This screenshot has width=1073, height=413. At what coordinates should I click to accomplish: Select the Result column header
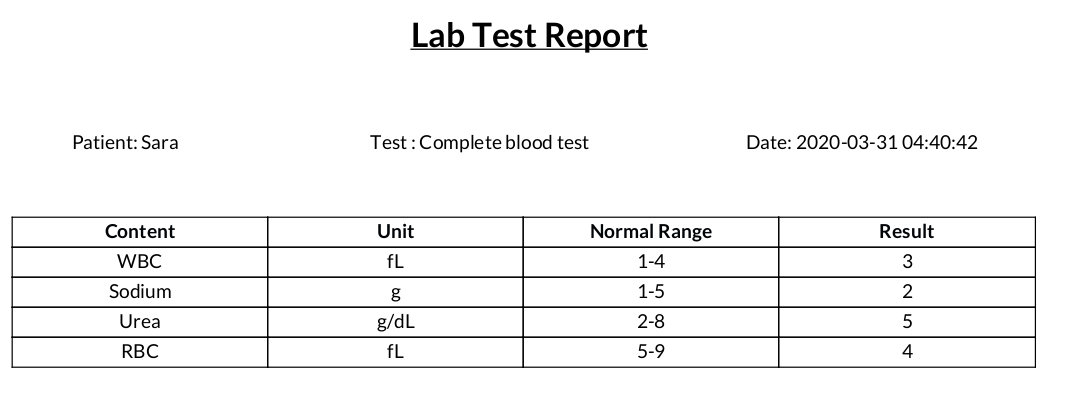(x=906, y=232)
